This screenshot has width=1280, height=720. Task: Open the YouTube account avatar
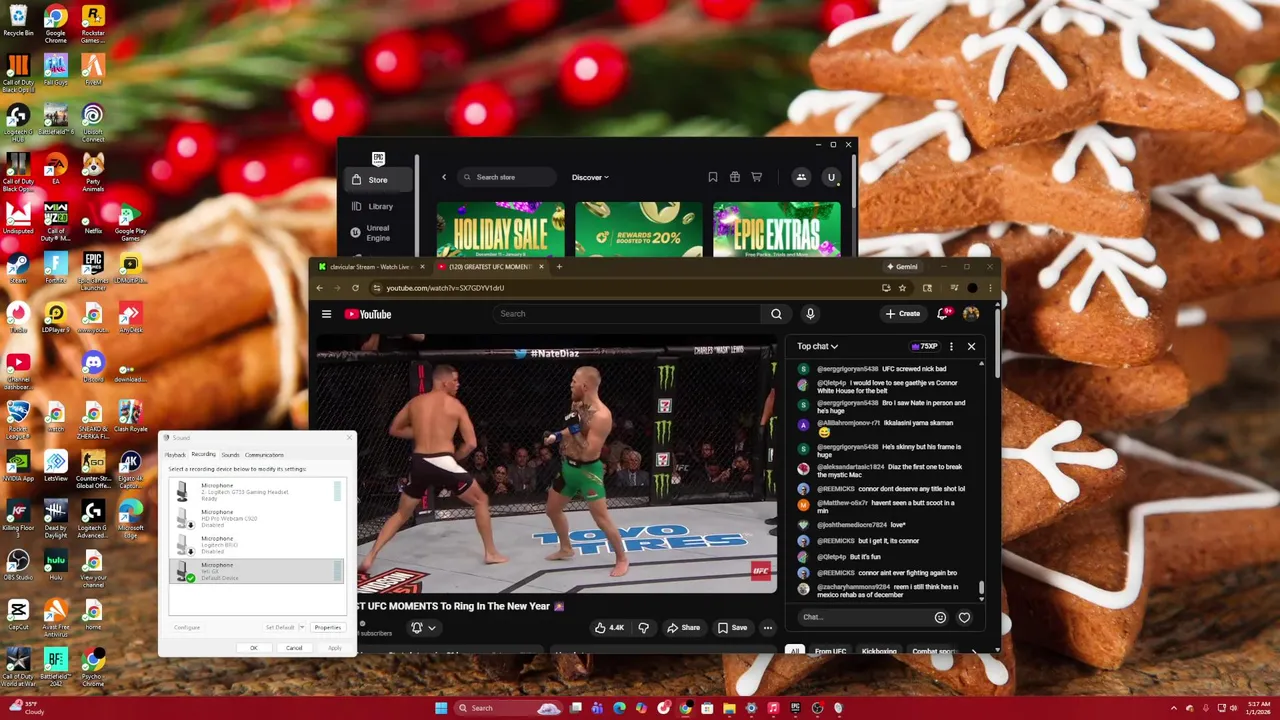(971, 314)
